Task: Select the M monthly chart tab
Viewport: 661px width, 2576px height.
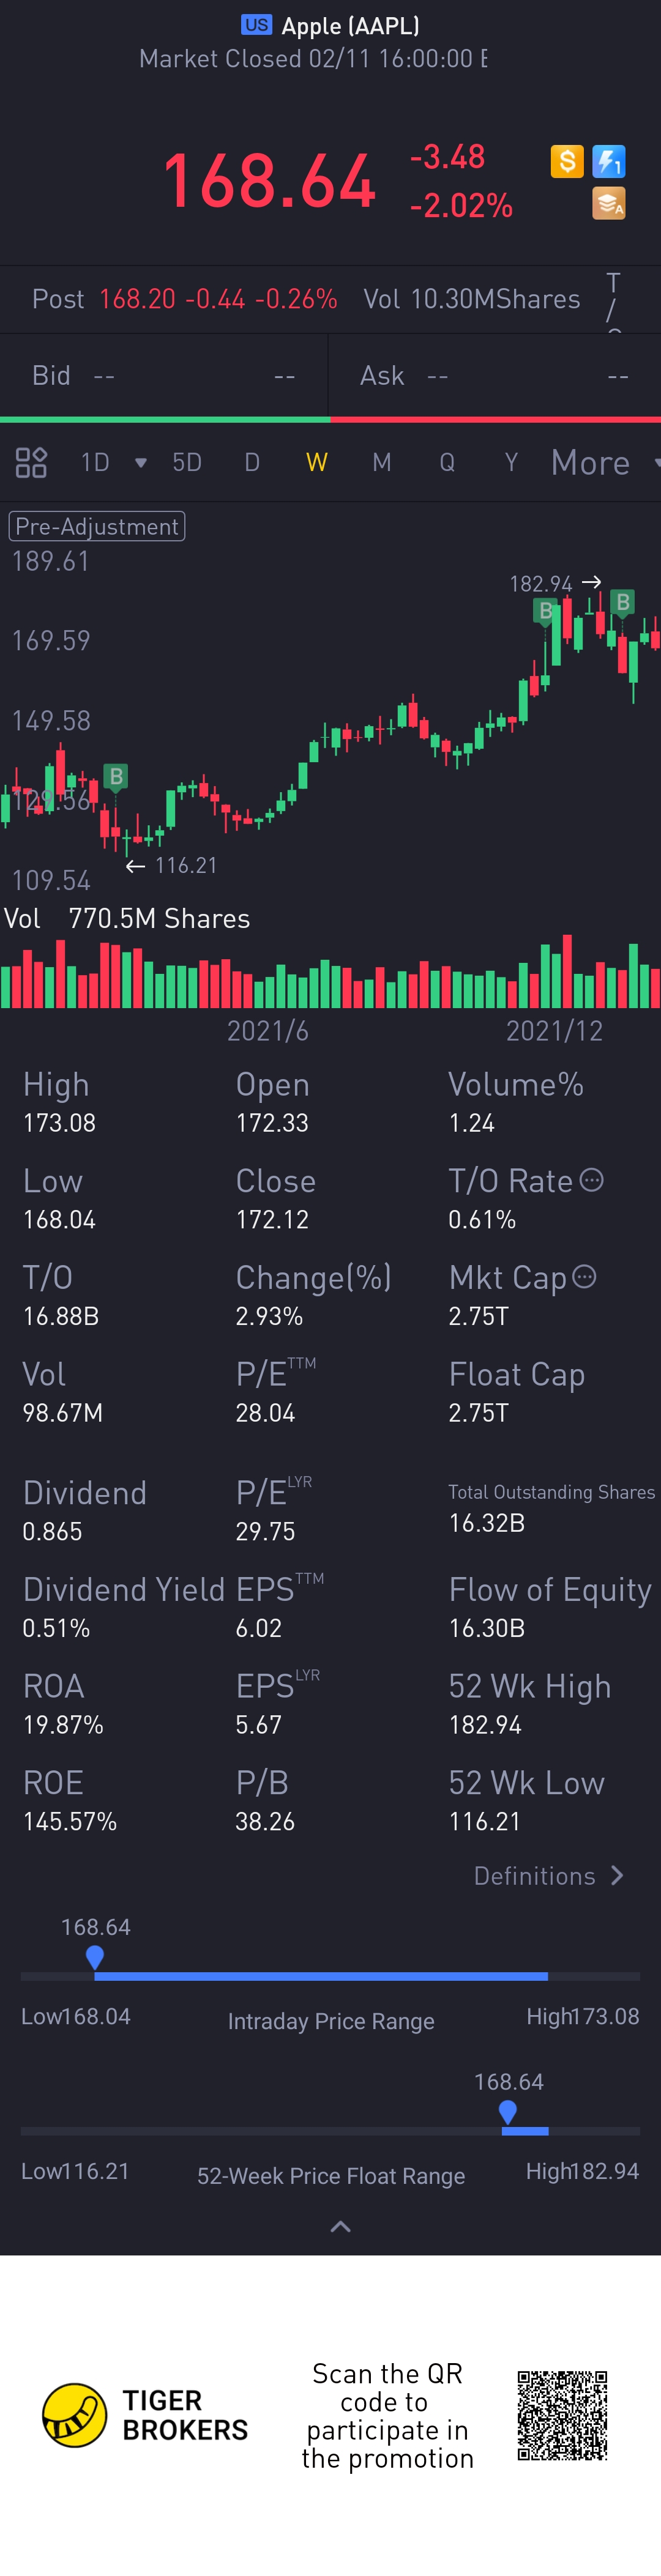Action: pos(382,463)
